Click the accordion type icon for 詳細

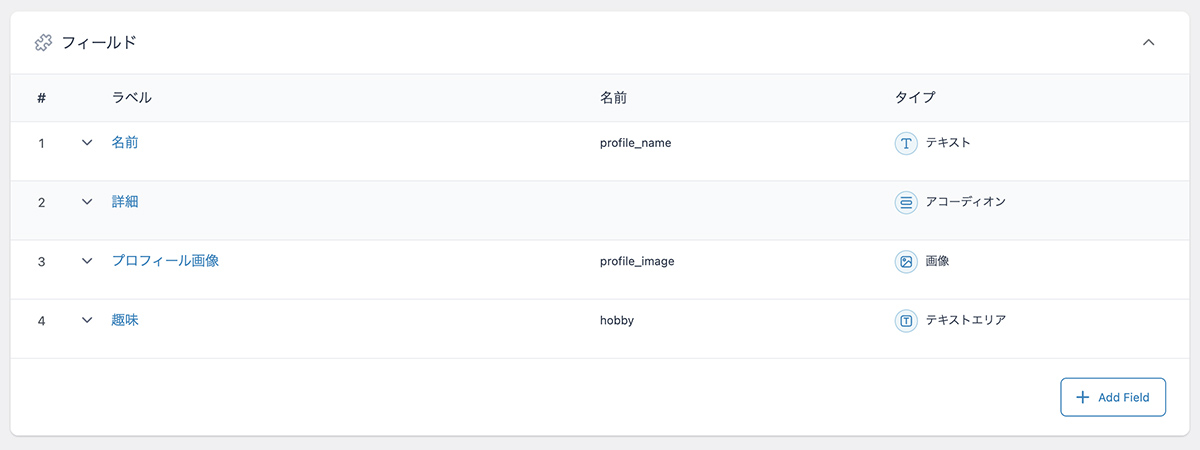(x=906, y=202)
